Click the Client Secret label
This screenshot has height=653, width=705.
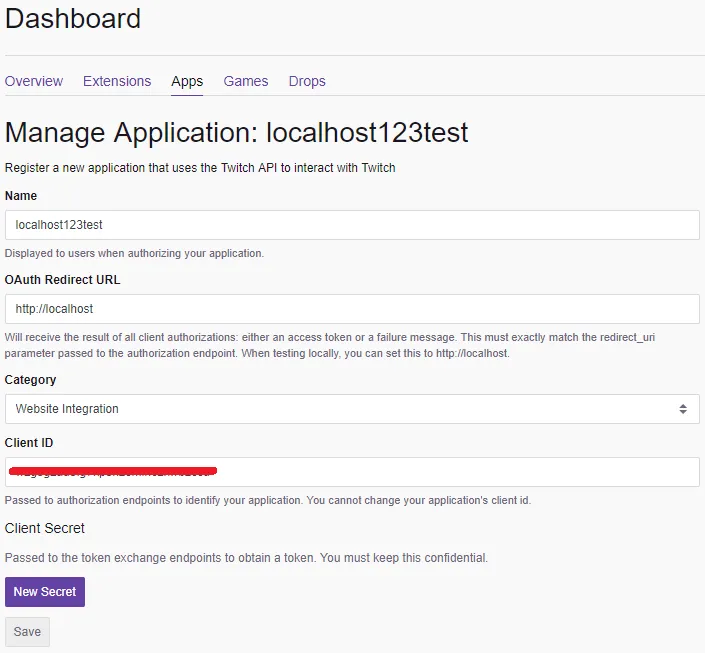tap(45, 528)
